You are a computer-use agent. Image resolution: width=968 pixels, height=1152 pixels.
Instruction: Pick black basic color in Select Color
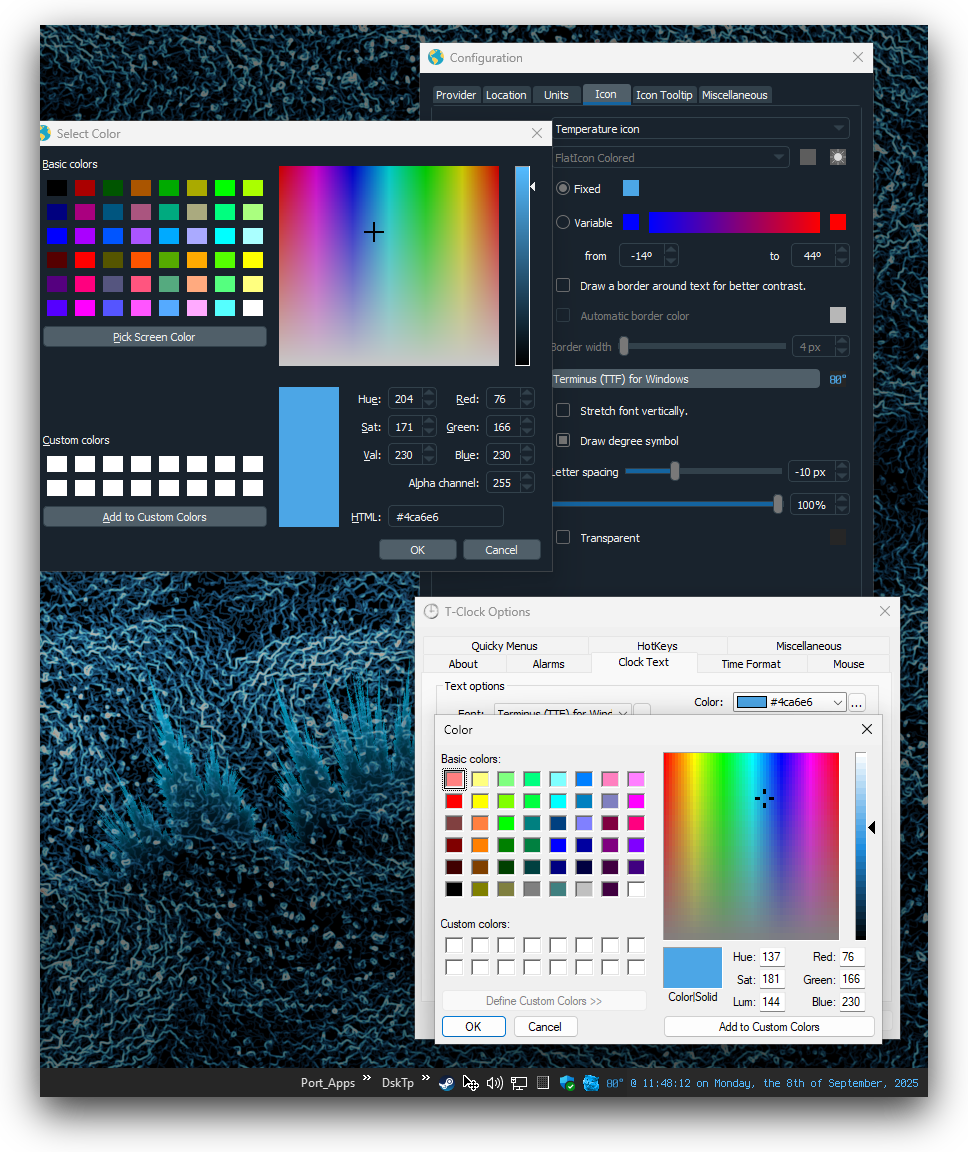tap(57, 188)
